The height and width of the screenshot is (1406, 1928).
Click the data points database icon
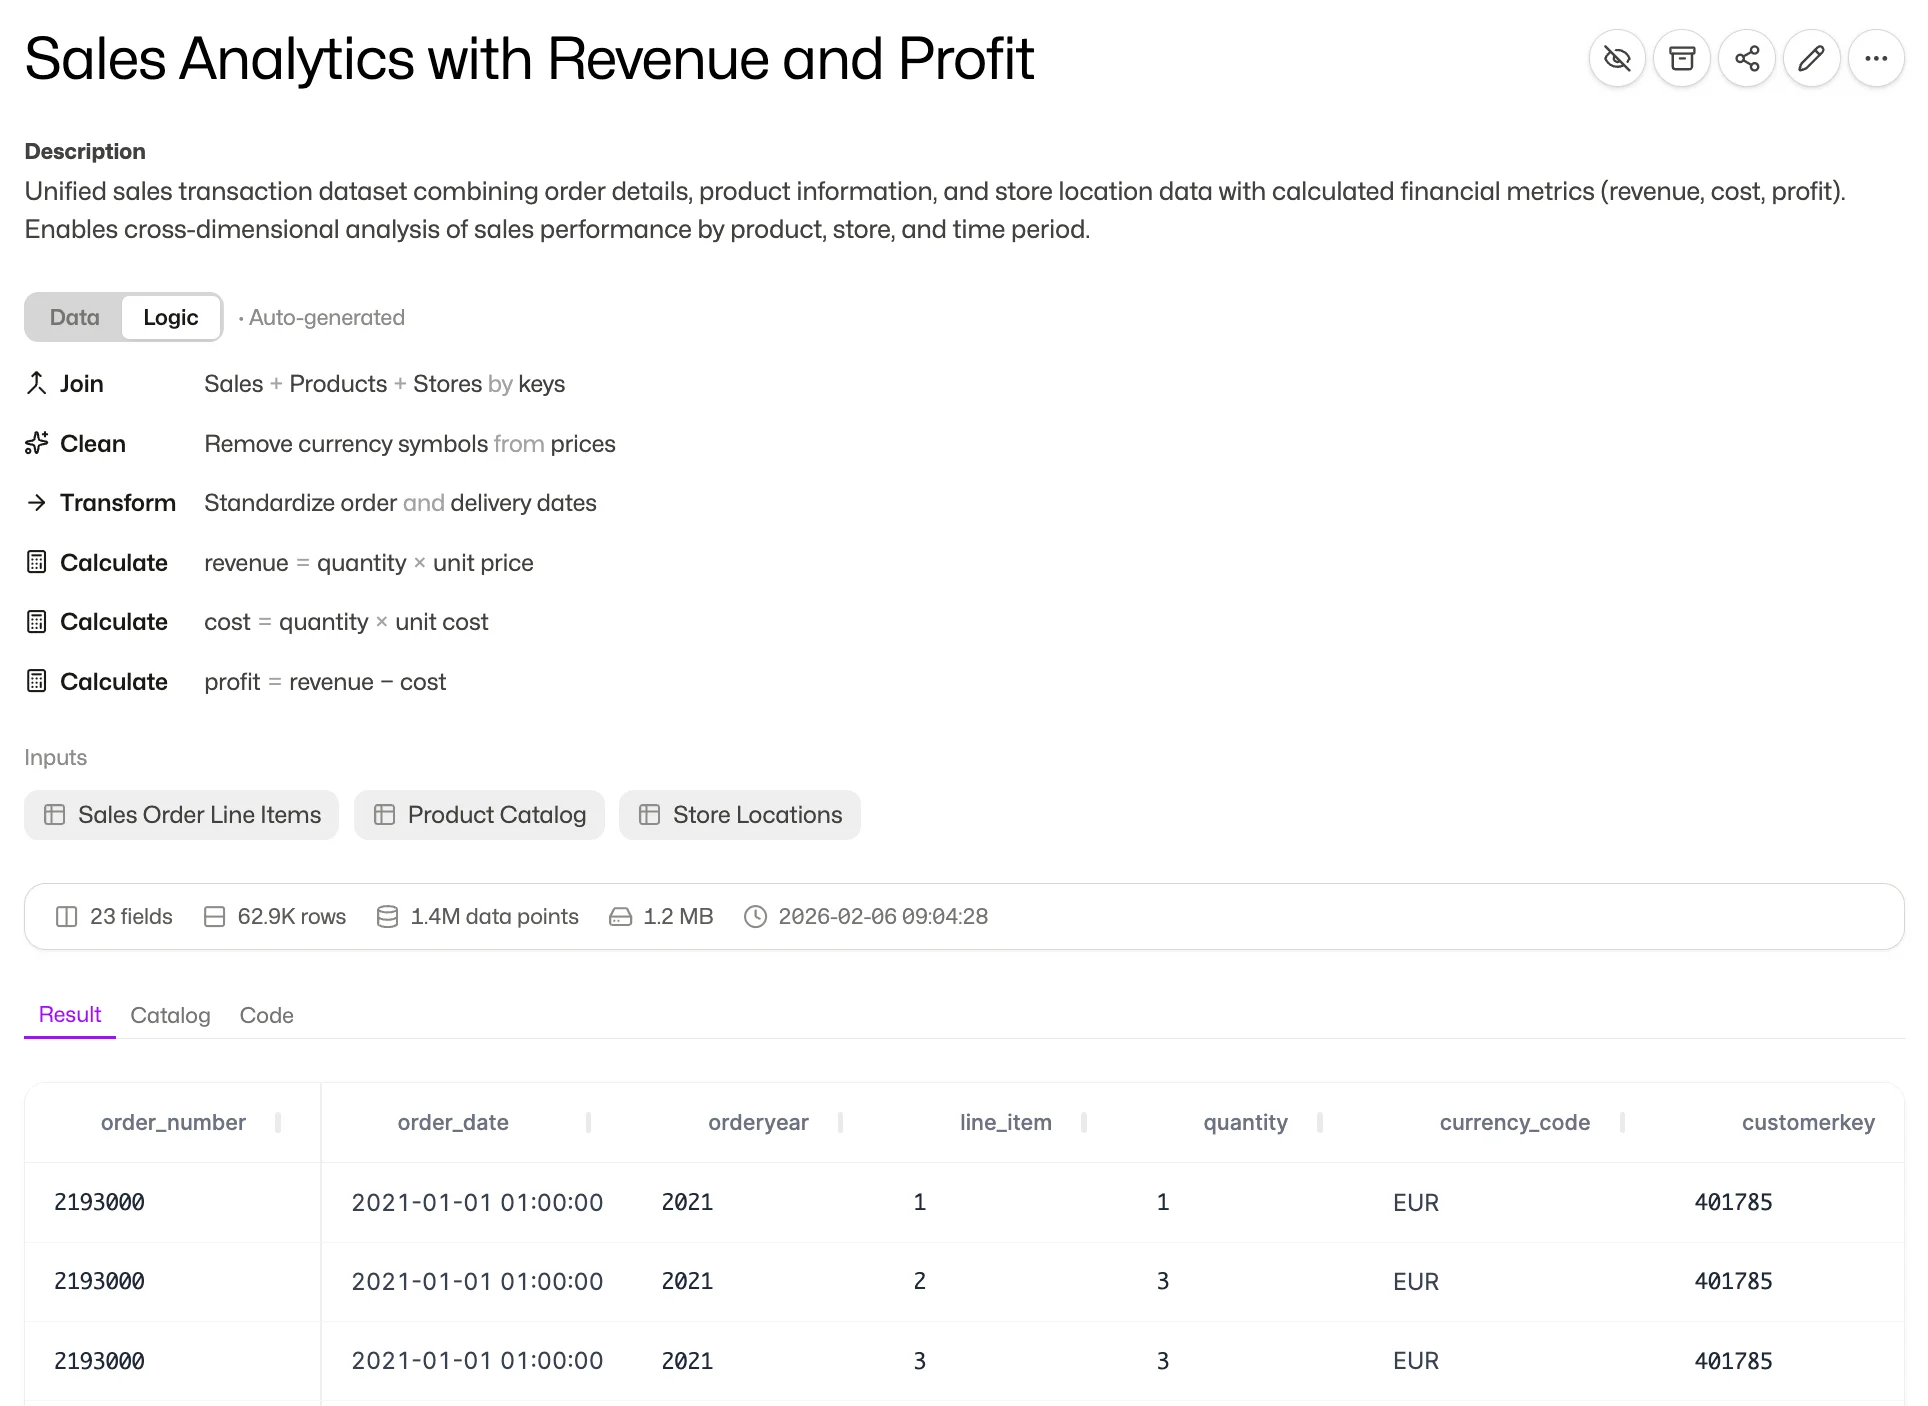387,917
